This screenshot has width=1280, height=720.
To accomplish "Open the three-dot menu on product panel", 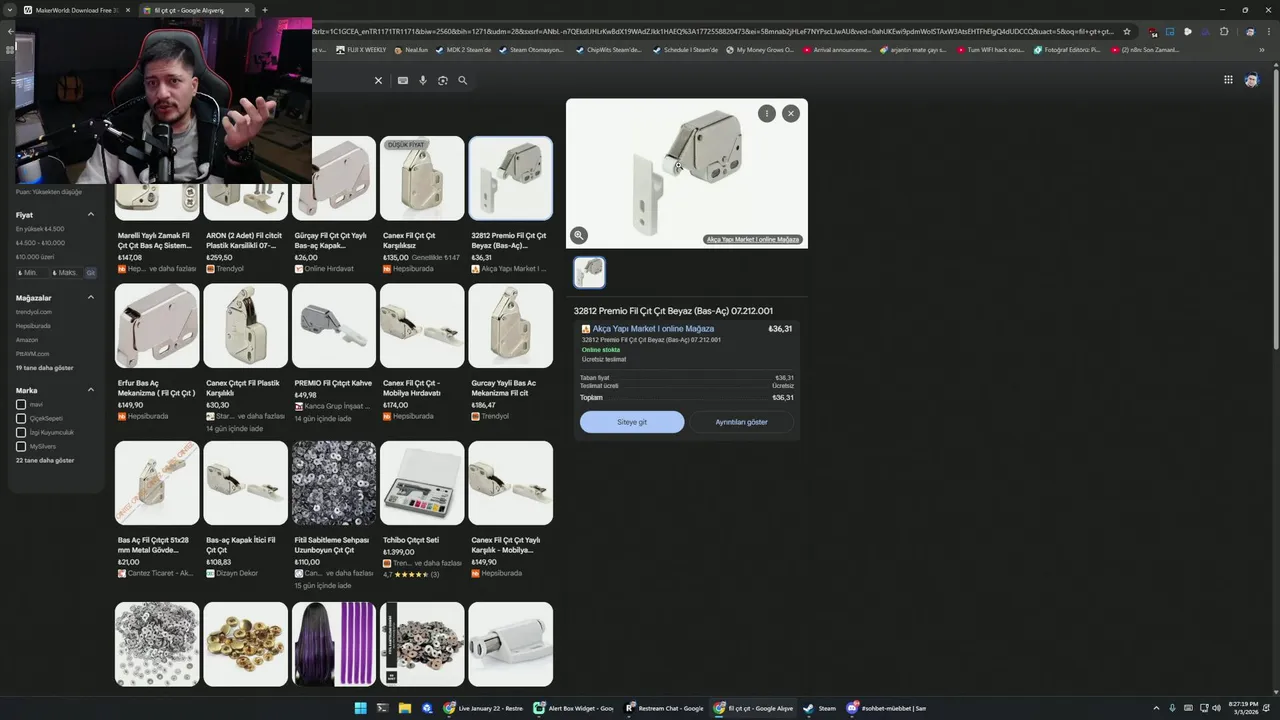I will [x=766, y=114].
